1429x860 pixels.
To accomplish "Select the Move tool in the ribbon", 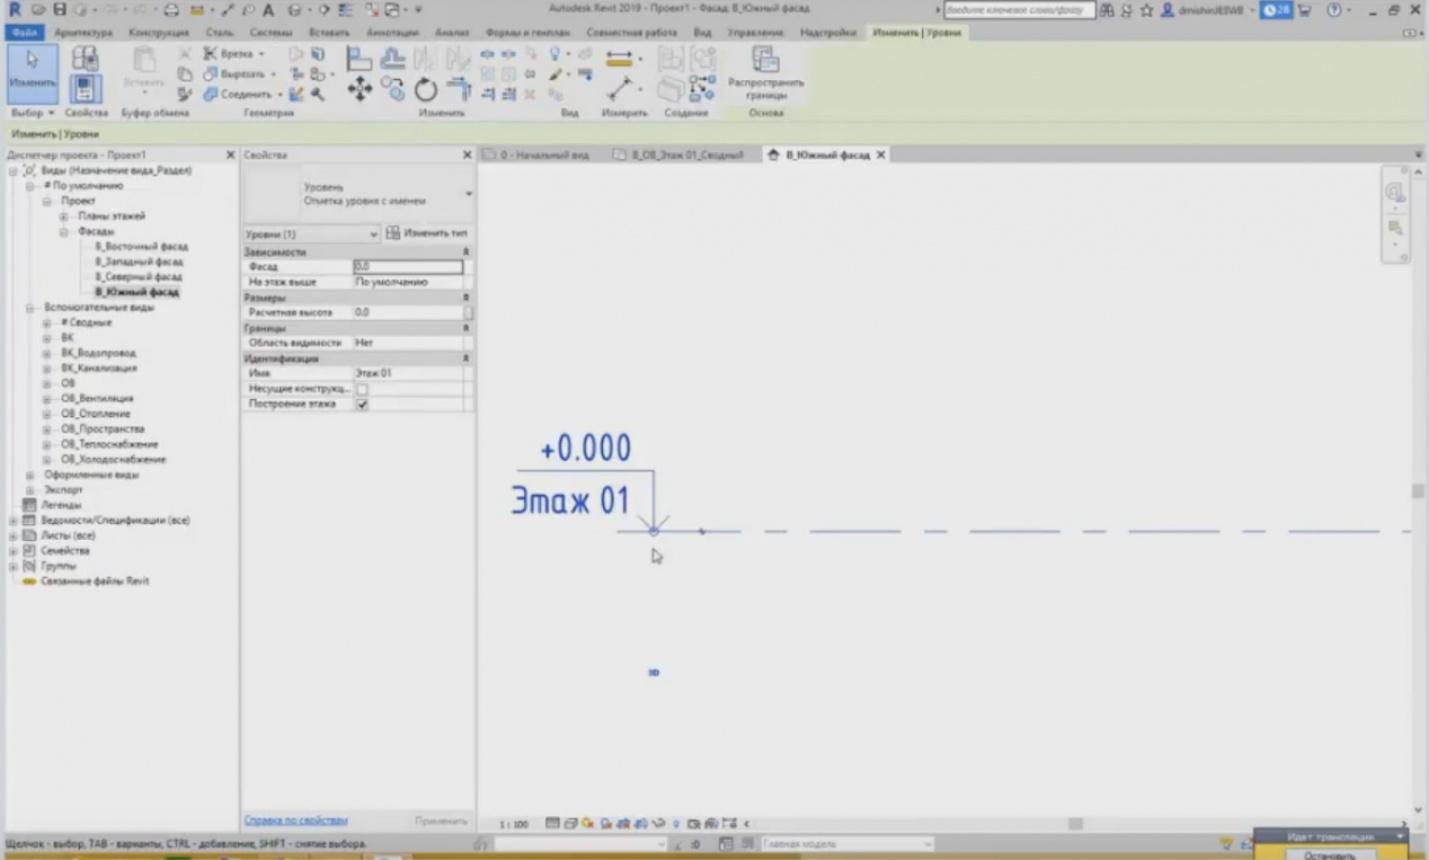I will [x=359, y=90].
